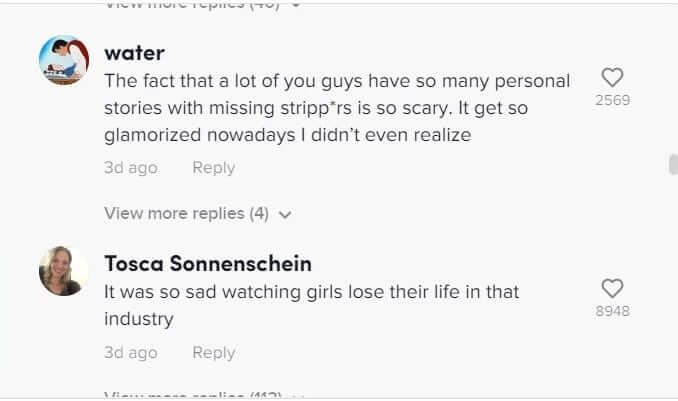
Task: Click water's comment text about personal stories
Action: (337, 107)
